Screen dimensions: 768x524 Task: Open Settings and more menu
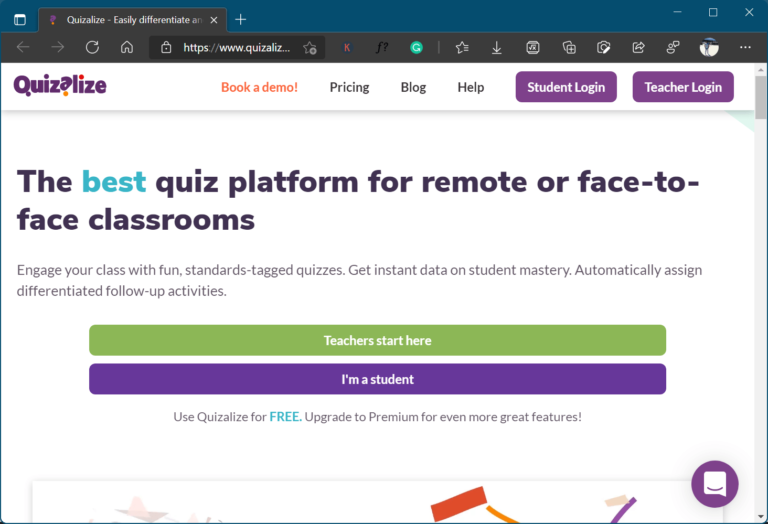point(745,48)
